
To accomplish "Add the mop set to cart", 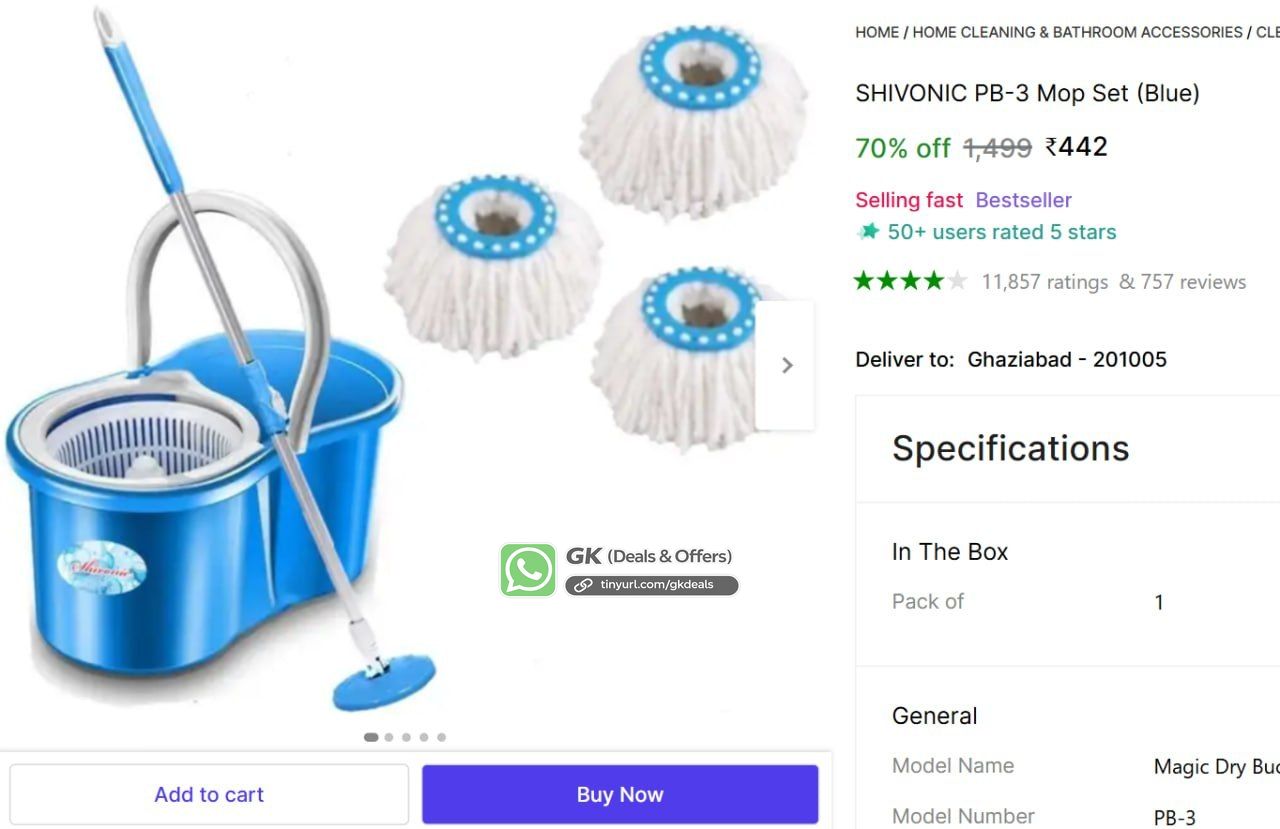I will (209, 795).
